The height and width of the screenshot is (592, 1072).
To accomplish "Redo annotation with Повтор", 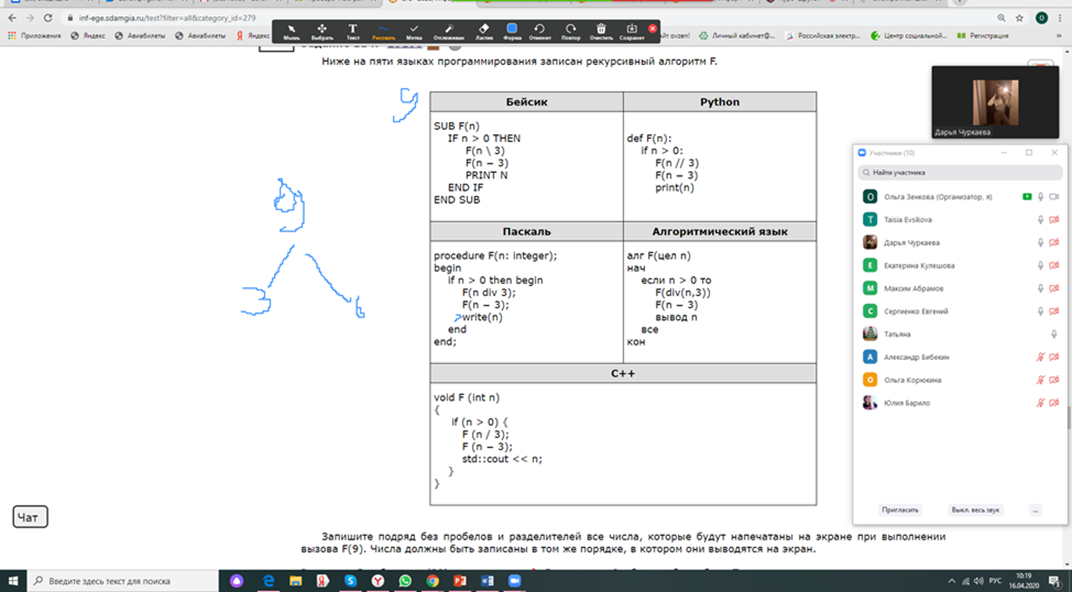I will tap(570, 31).
